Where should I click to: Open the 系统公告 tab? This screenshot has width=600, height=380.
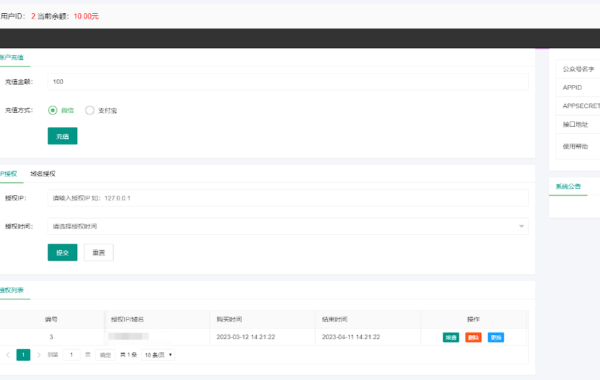568,186
